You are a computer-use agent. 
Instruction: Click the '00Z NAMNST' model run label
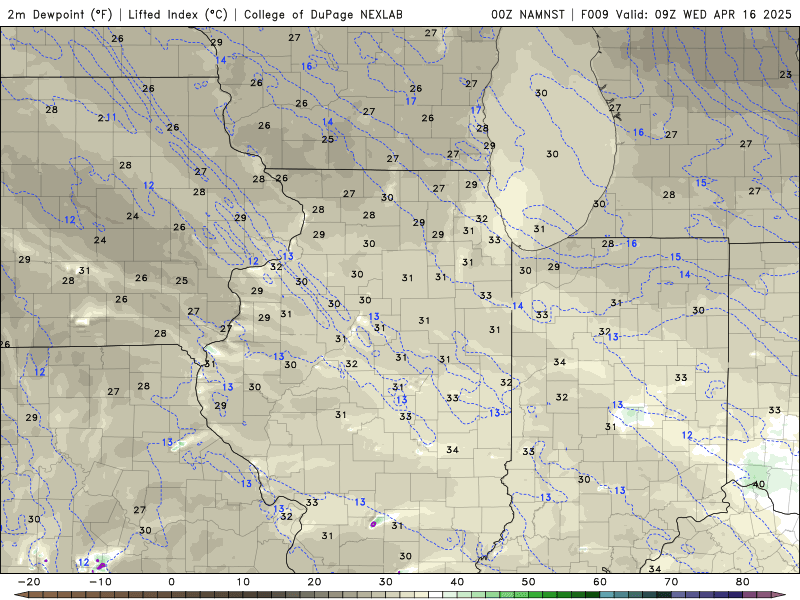[528, 15]
